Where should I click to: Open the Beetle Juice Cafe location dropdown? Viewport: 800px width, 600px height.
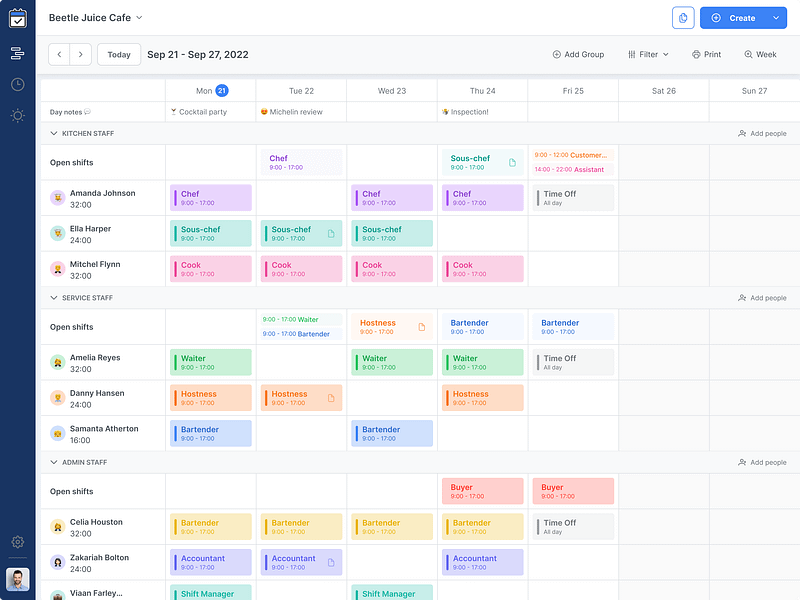[95, 18]
